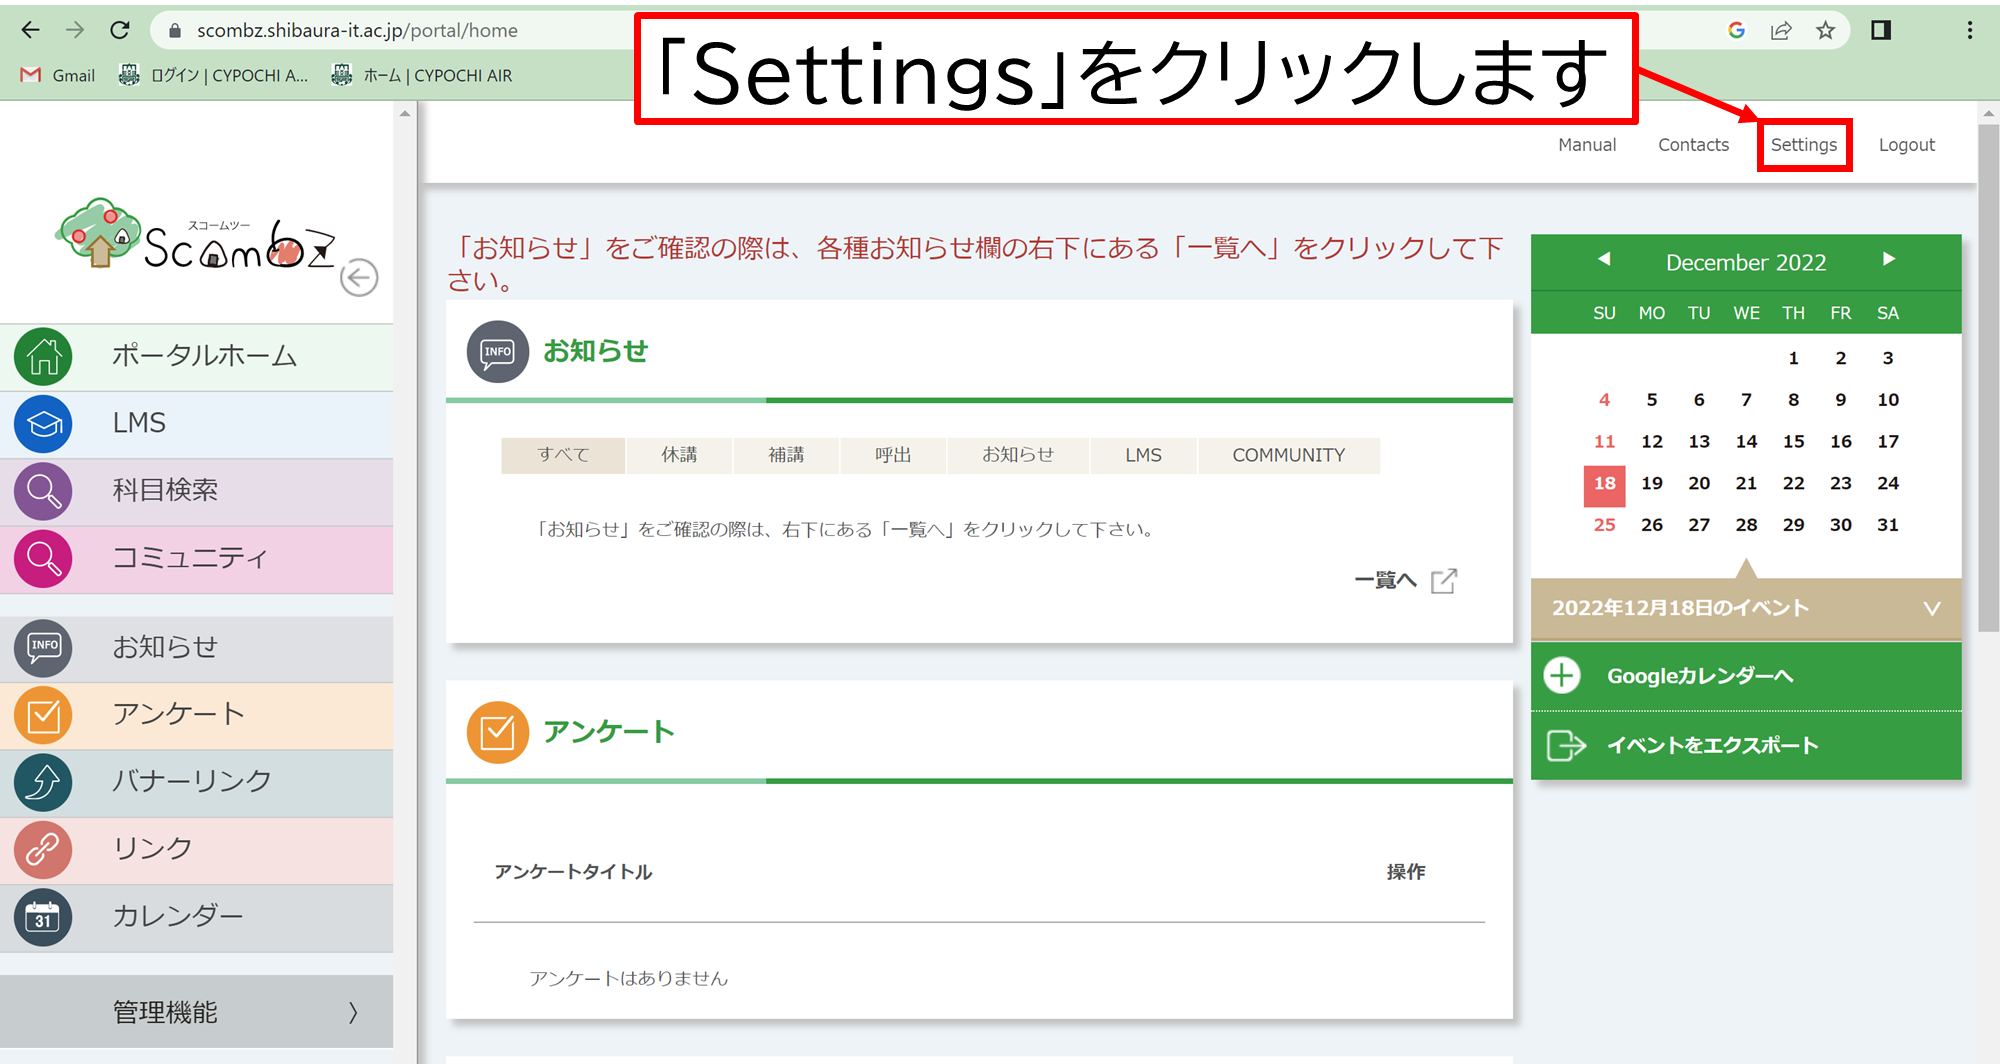Click the browser address bar URL
Screen dimensions: 2000x1064
pyautogui.click(x=357, y=30)
